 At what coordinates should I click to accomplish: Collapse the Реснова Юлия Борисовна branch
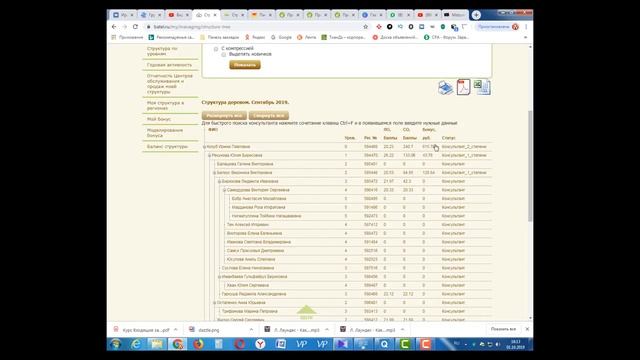pyautogui.click(x=209, y=156)
